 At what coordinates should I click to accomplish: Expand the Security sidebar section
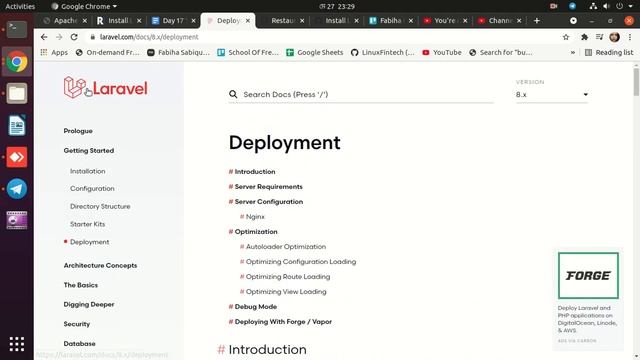click(x=77, y=324)
